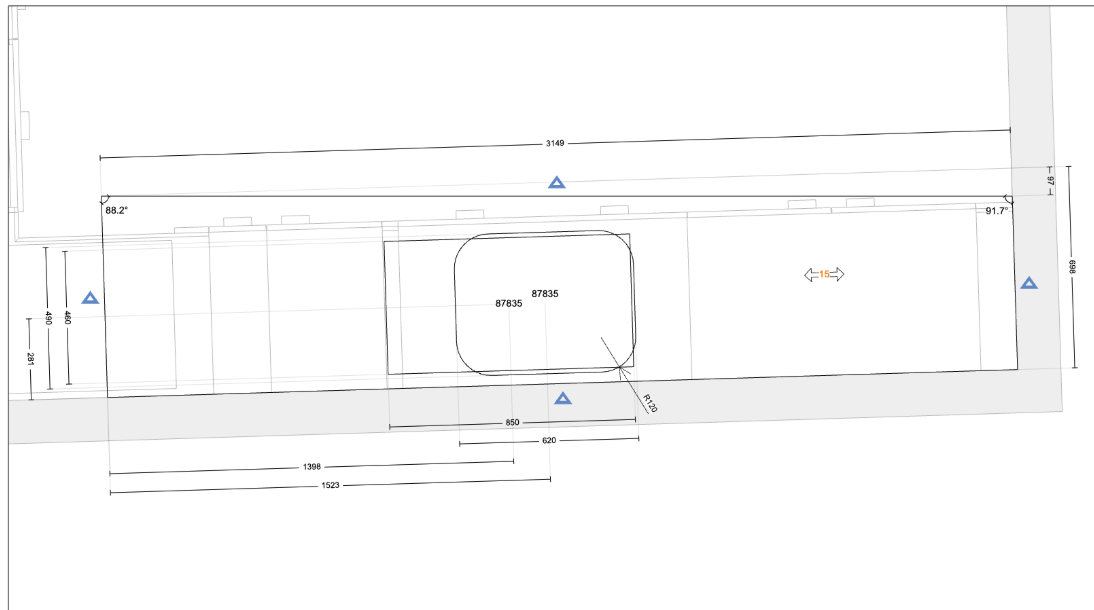
Task: Click the right arrow of the orange 15 marker
Action: click(x=838, y=272)
